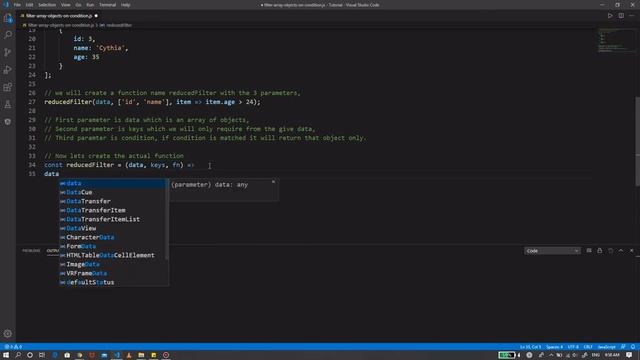Open Windows taskbar search
The height and width of the screenshot is (360, 640).
pyautogui.click(x=18, y=355)
